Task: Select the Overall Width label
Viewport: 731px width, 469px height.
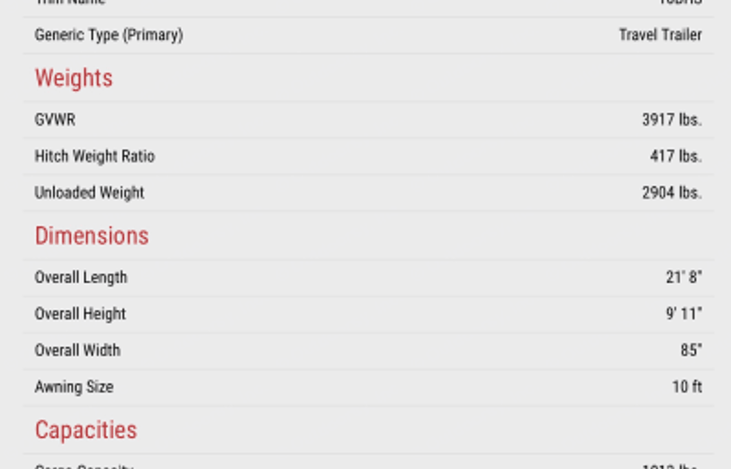Action: (77, 350)
